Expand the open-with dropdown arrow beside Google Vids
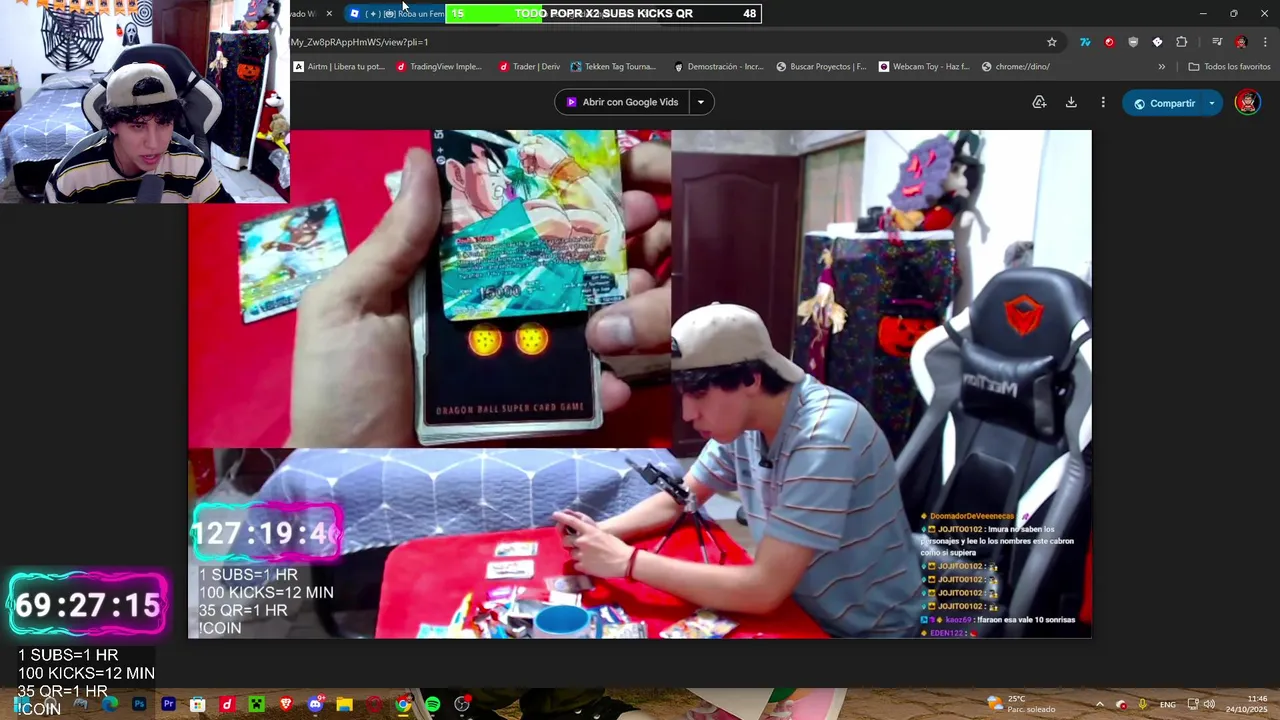1280x720 pixels. 701,102
